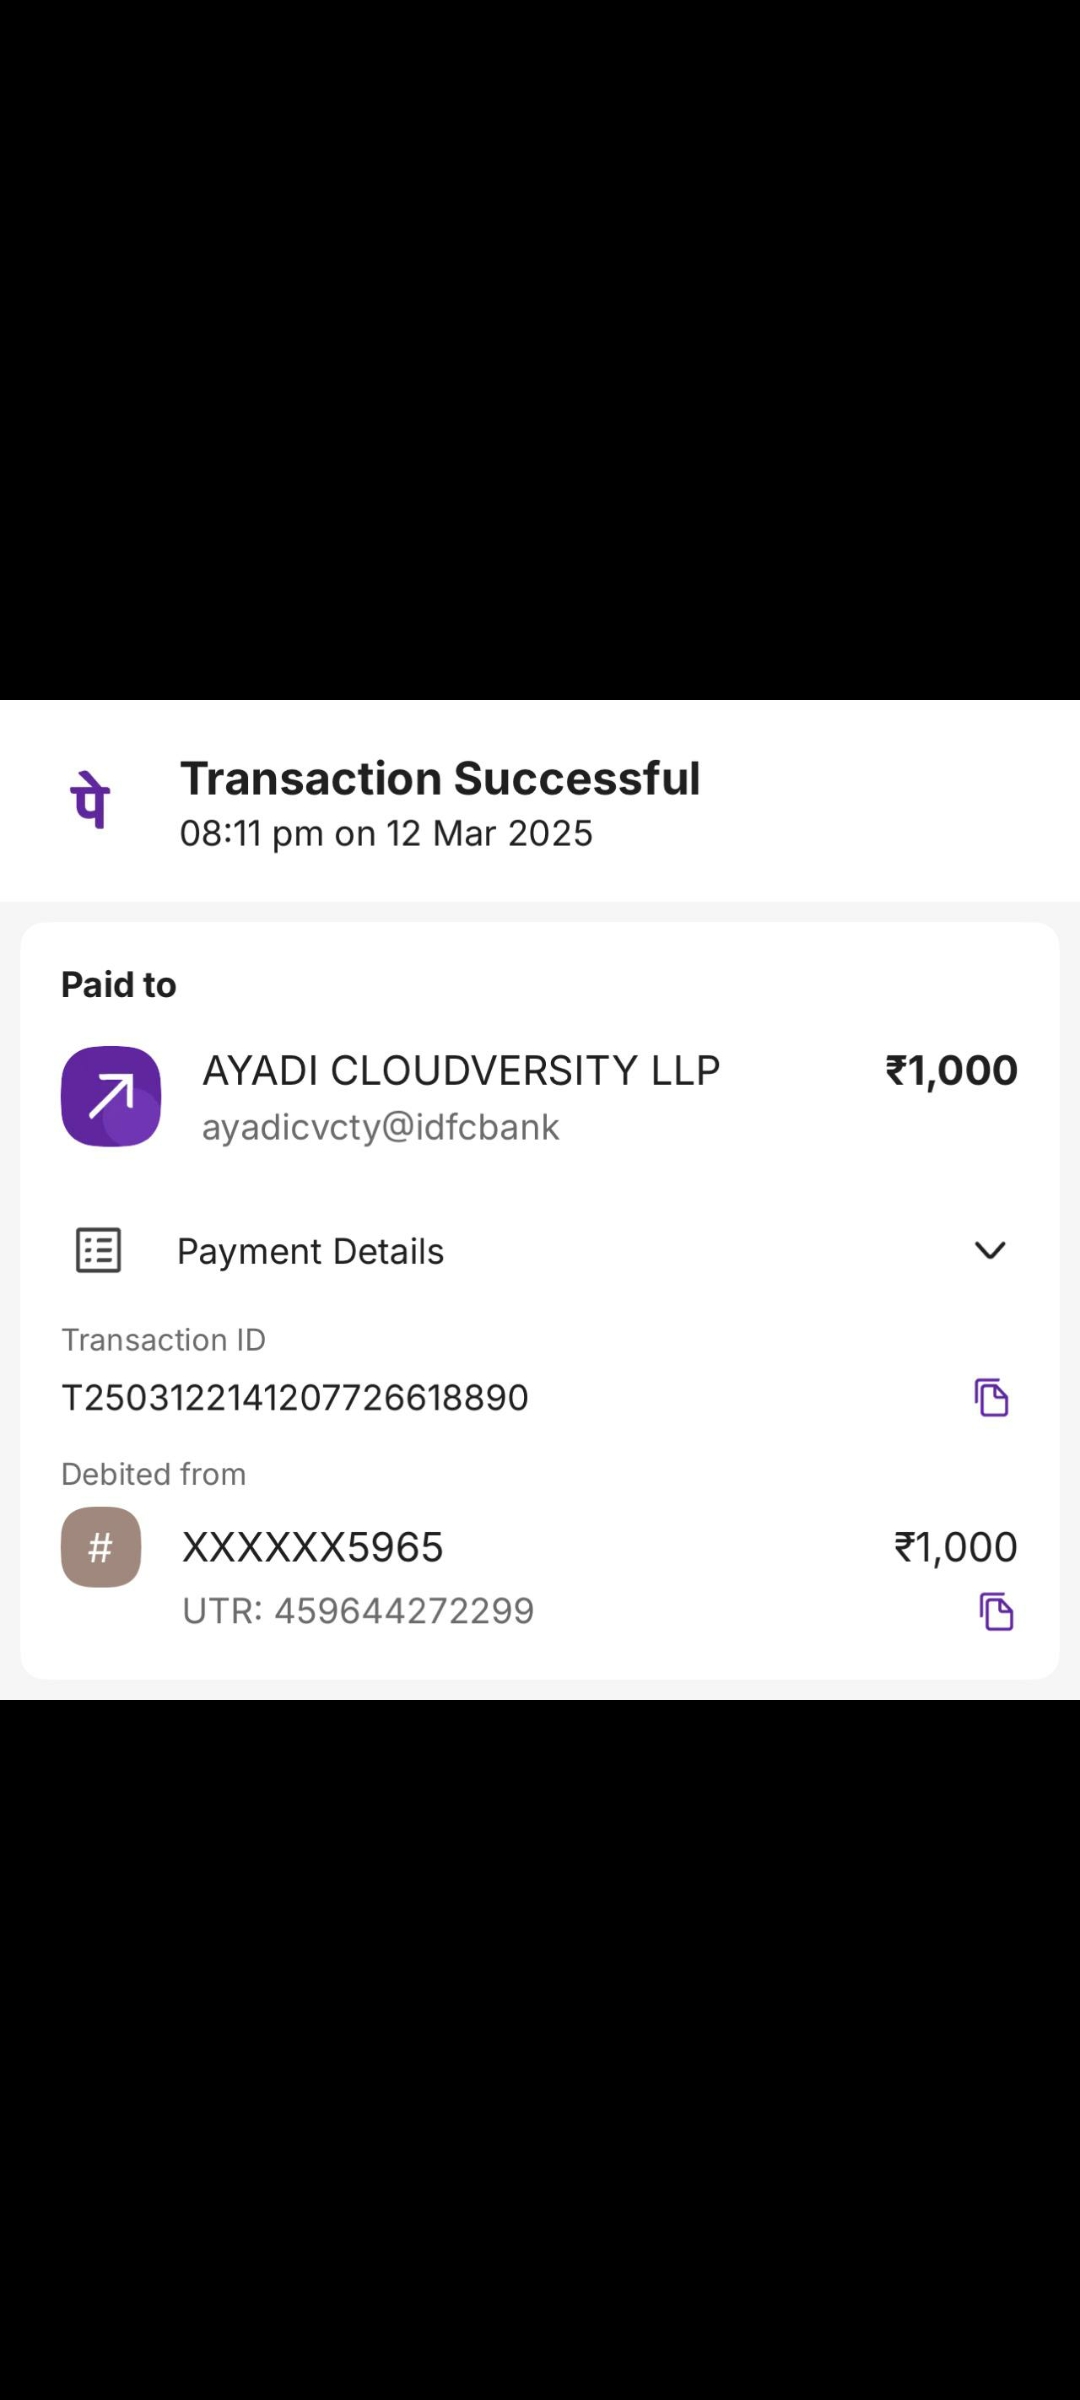Screen dimensions: 1080x2400
Task: Click the purple payee arrow icon
Action: click(x=111, y=1096)
